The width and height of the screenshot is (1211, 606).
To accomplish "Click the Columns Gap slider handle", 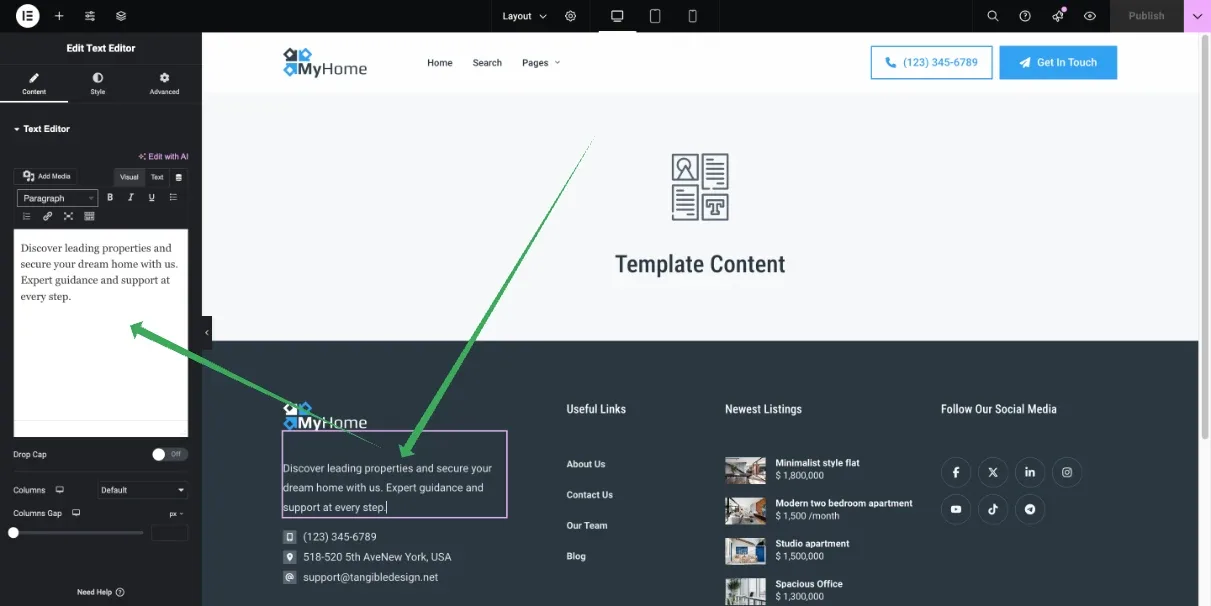I will (x=14, y=533).
